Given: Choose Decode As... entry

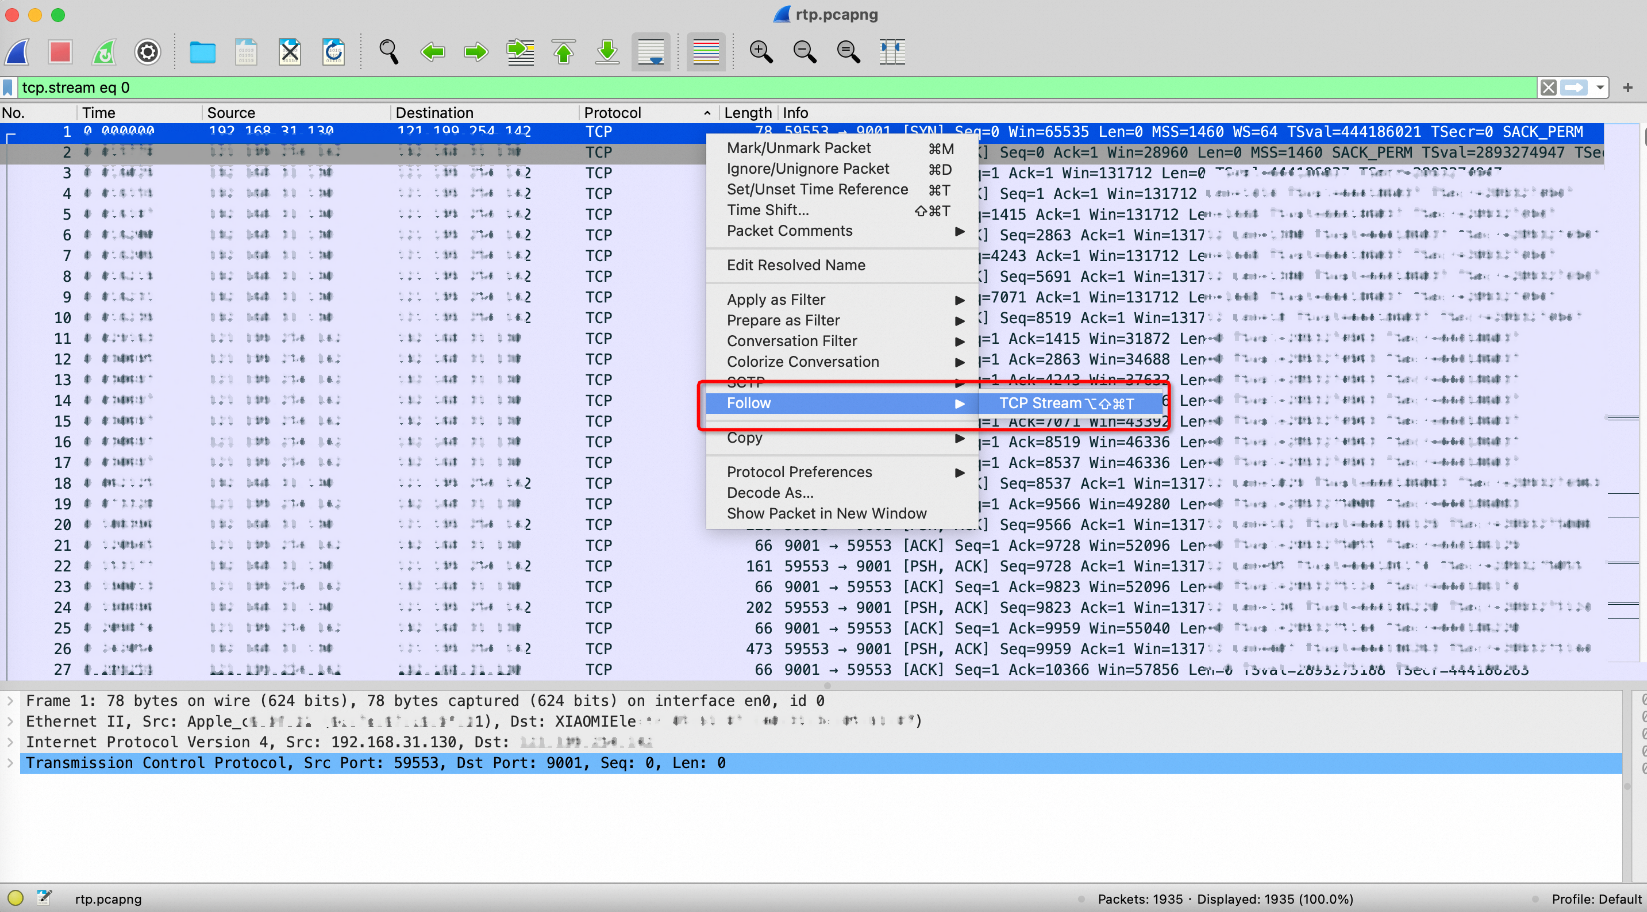Looking at the screenshot, I should coord(841,493).
